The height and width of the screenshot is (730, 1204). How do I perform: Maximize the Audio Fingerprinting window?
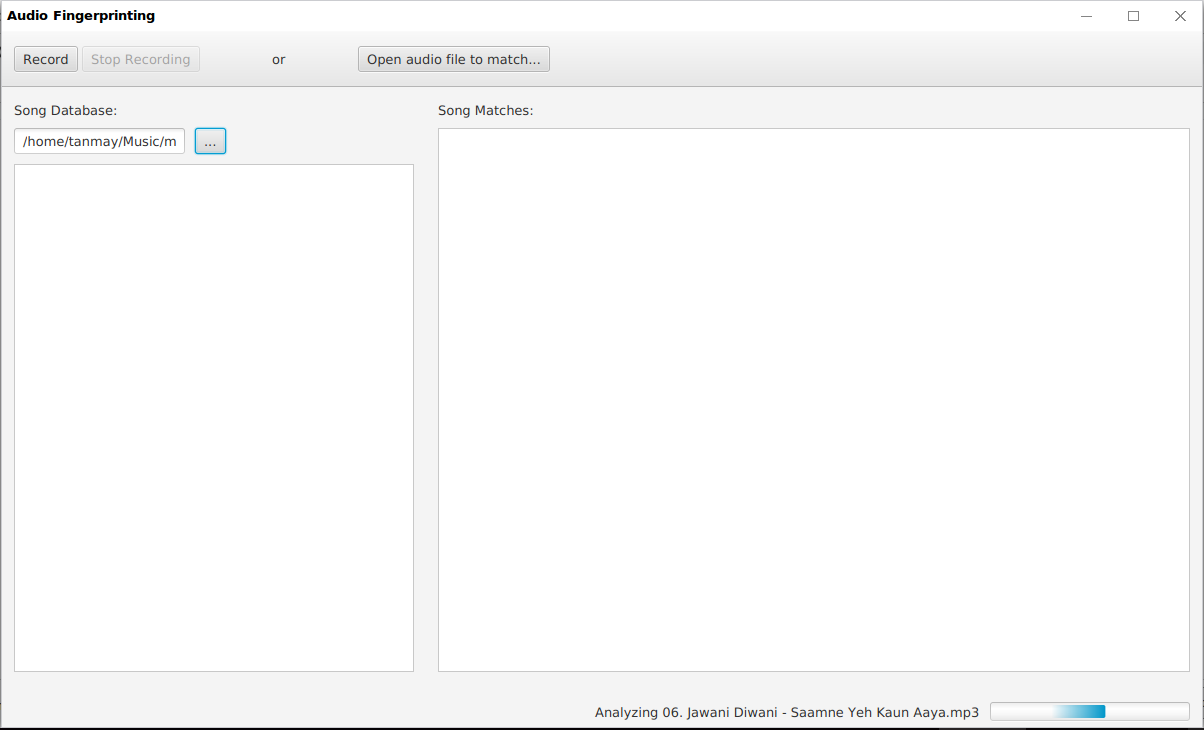click(x=1133, y=16)
